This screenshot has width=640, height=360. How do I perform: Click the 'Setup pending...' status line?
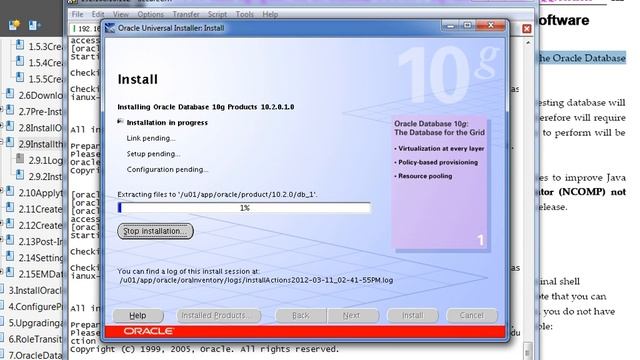(153, 154)
